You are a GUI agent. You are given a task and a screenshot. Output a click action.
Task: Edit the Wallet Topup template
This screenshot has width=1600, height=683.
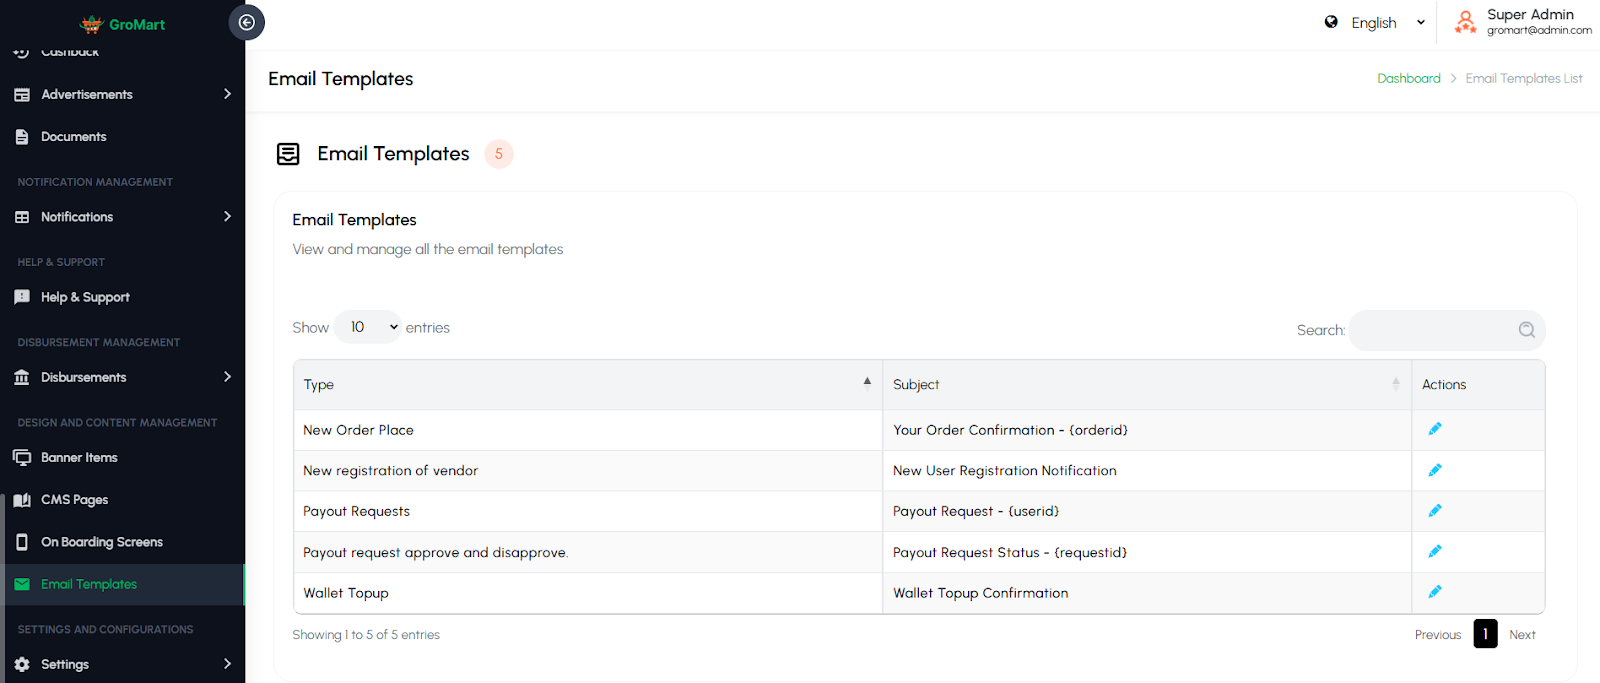[x=1435, y=592]
